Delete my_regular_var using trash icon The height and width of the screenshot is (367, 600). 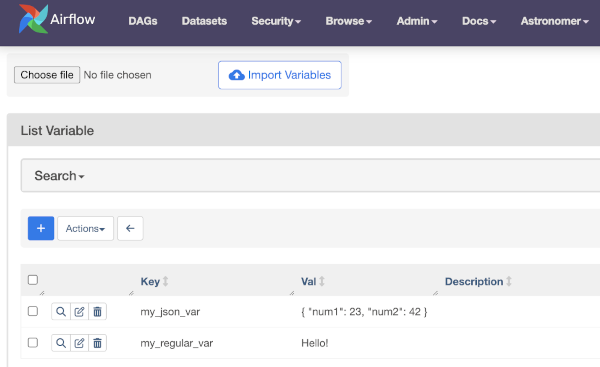[98, 343]
